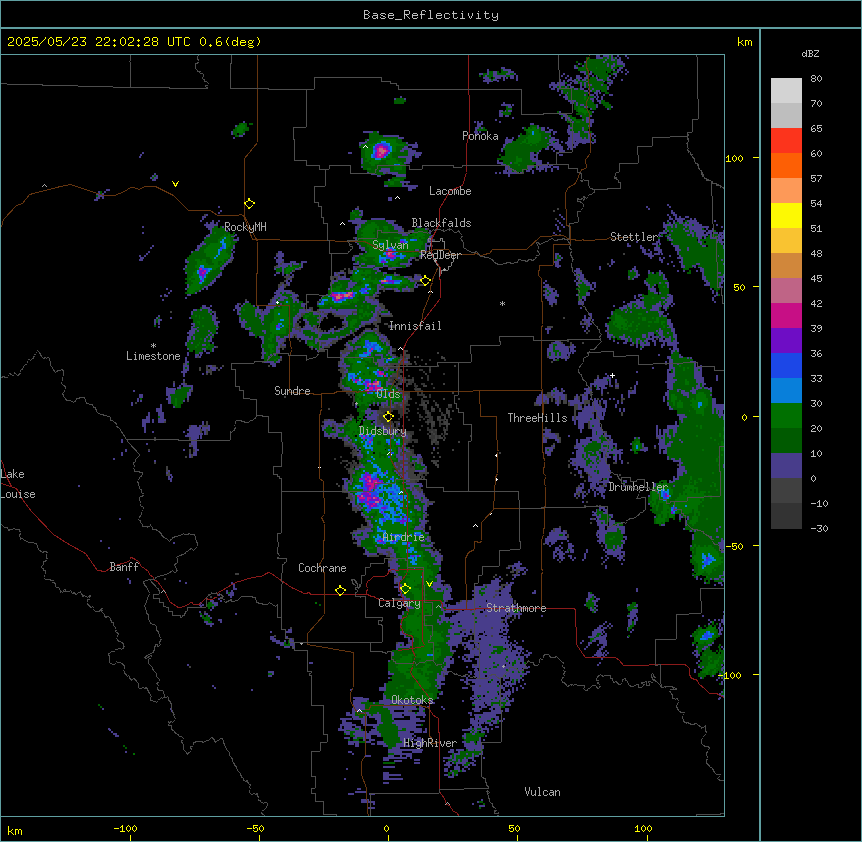Image resolution: width=862 pixels, height=842 pixels.
Task: Click the dark orange swatch below red
Action: pos(786,165)
